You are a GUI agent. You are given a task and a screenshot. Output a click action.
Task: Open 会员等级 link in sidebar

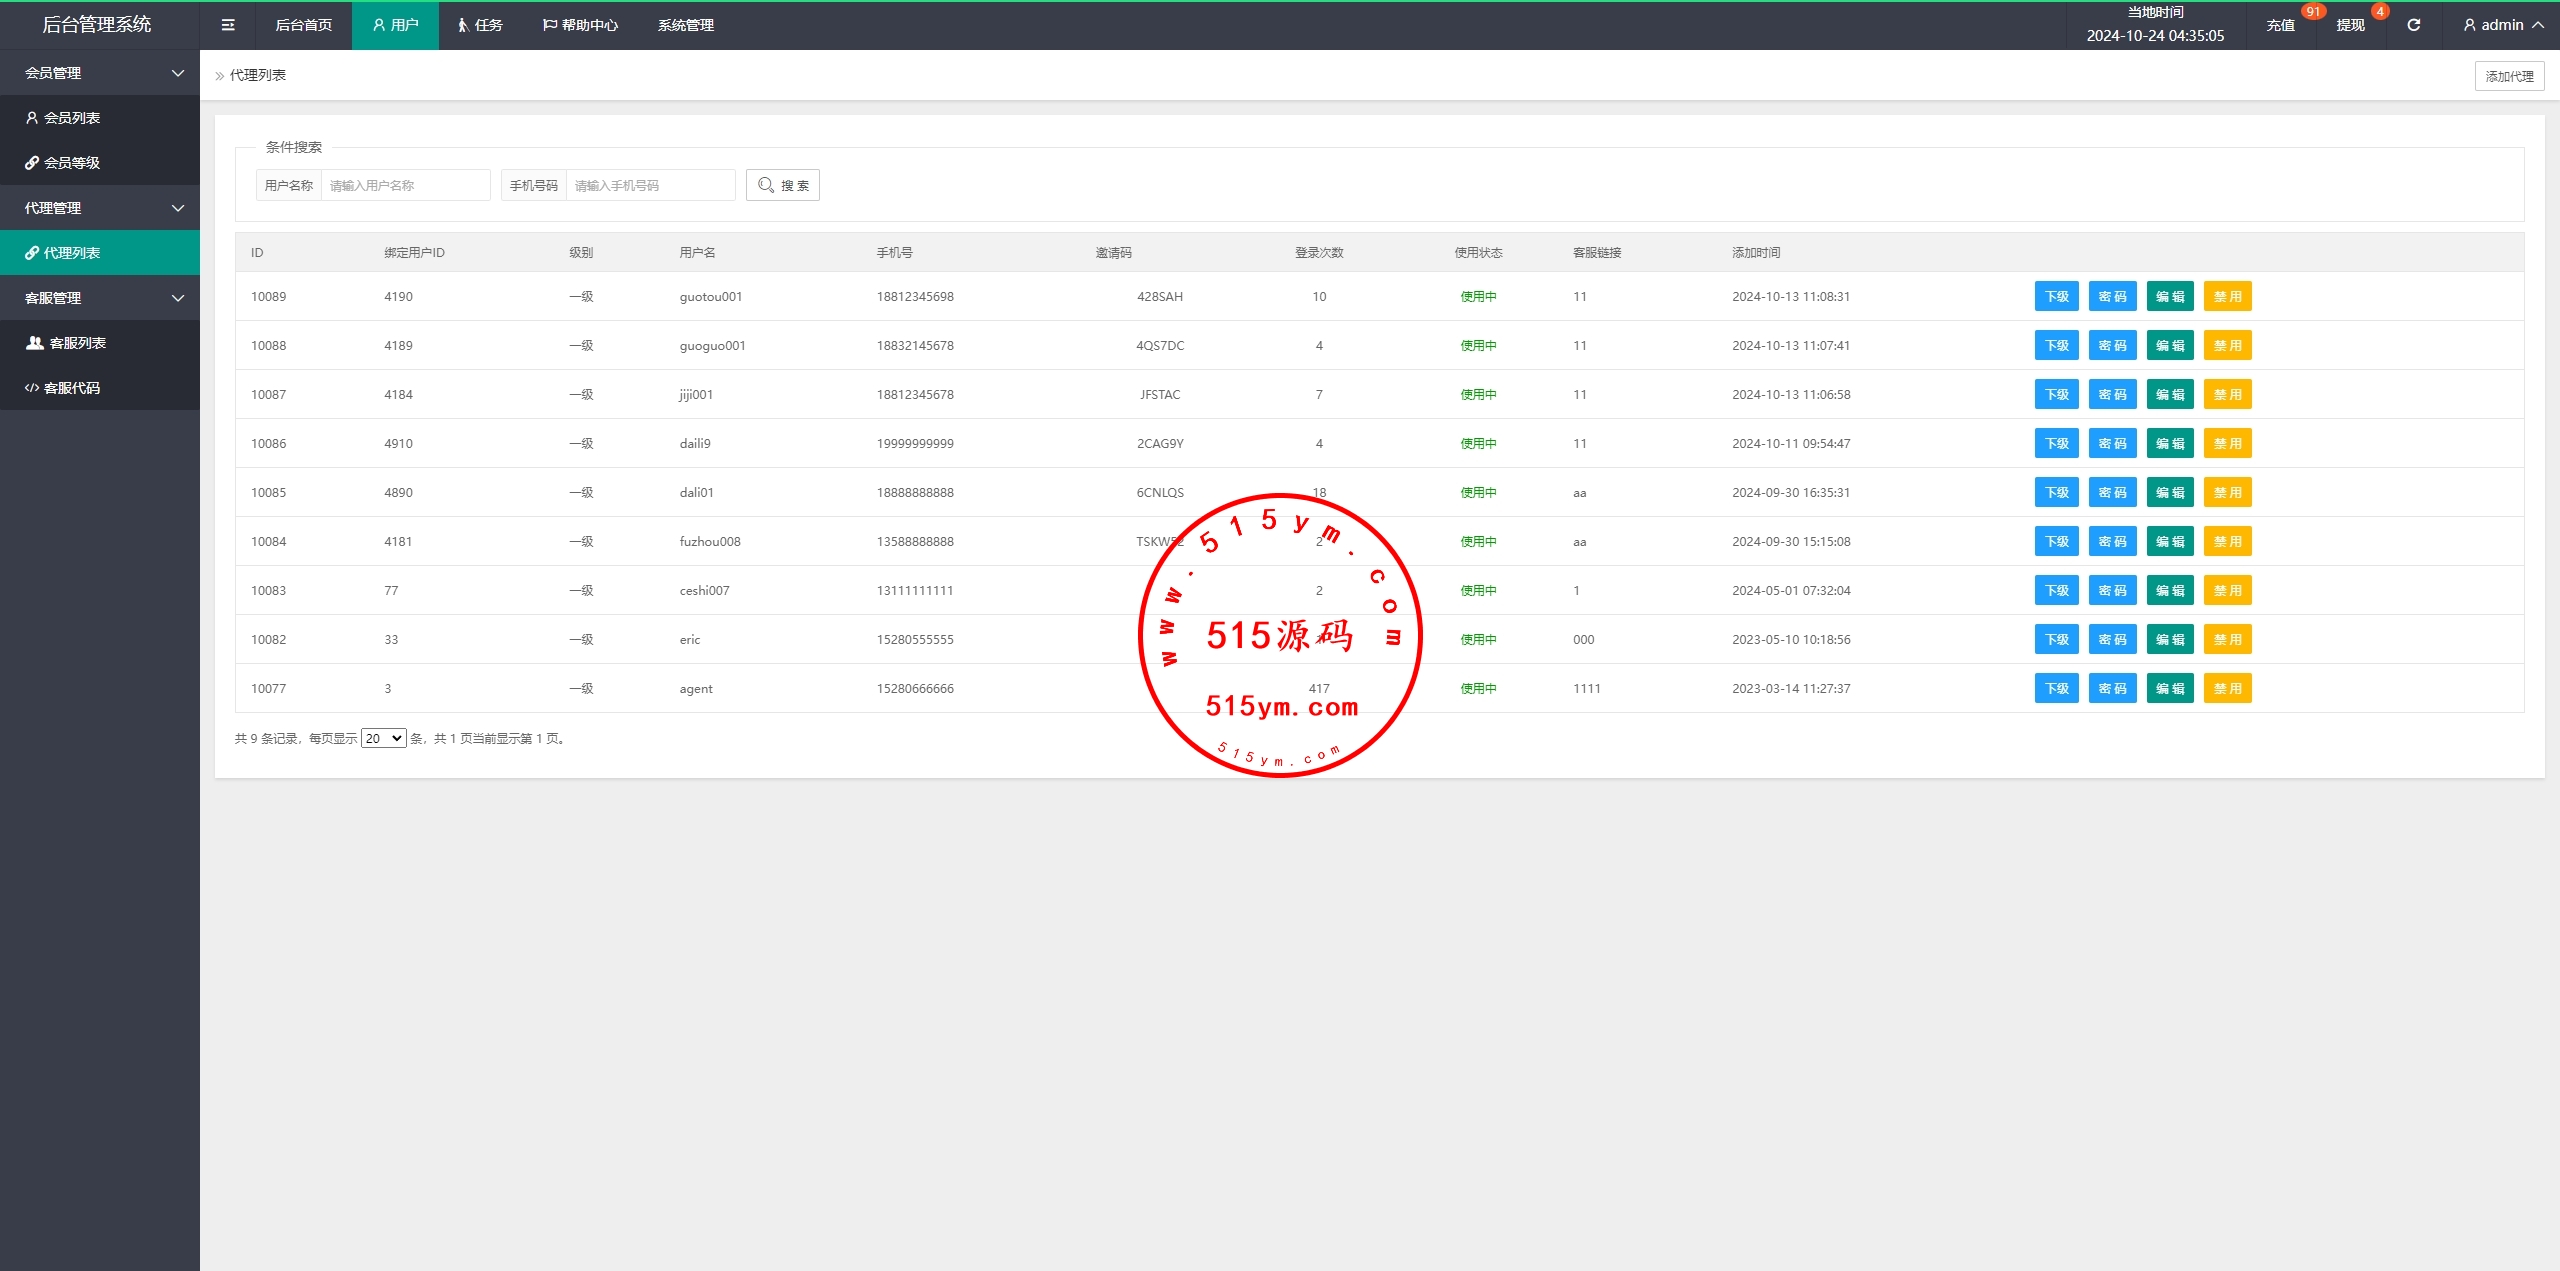pyautogui.click(x=72, y=163)
